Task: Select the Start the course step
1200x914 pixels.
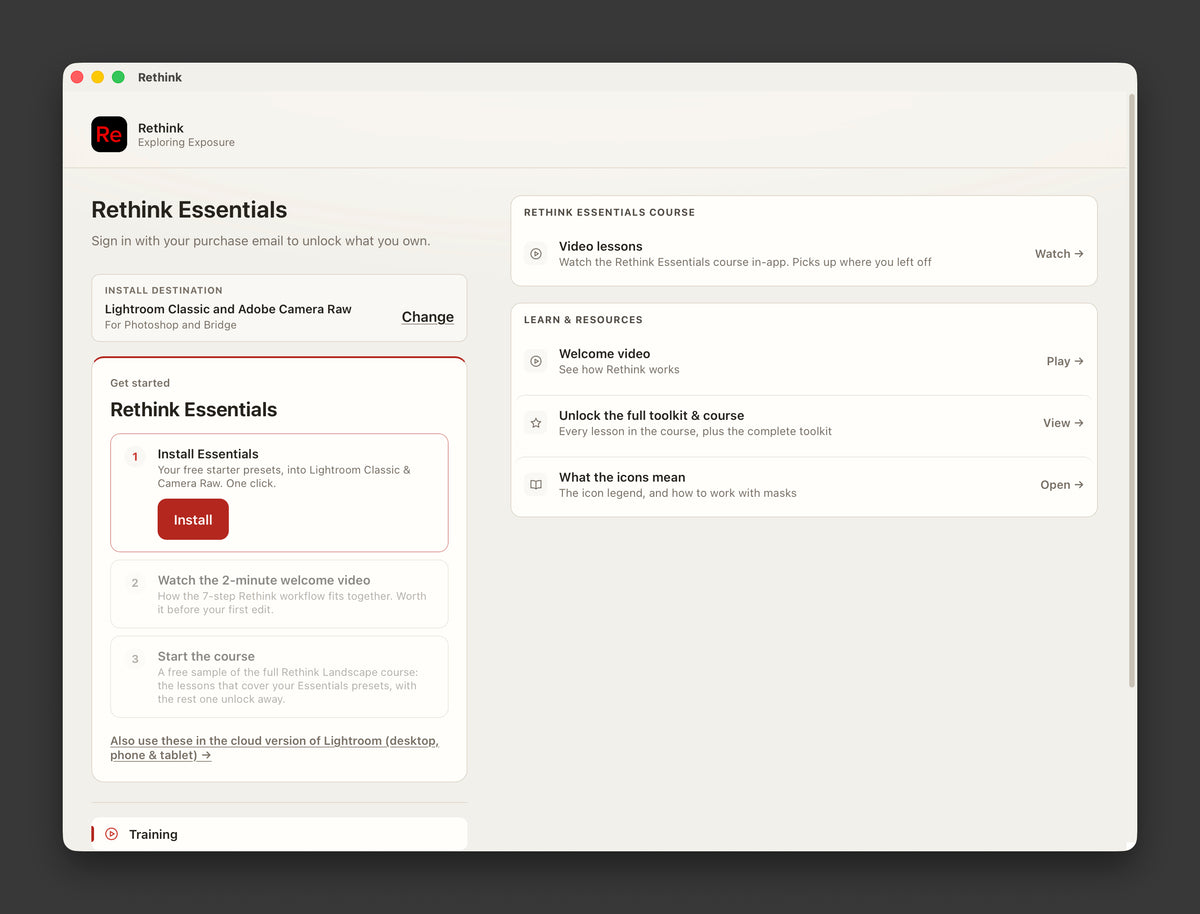Action: 279,677
